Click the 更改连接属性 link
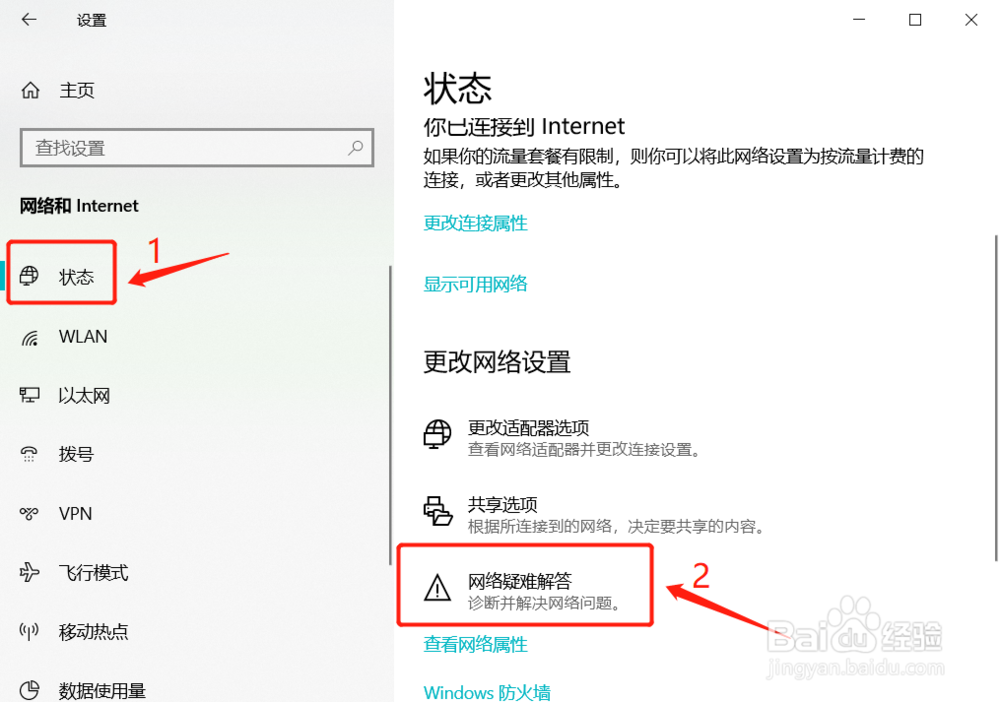1000x702 pixels. click(475, 223)
